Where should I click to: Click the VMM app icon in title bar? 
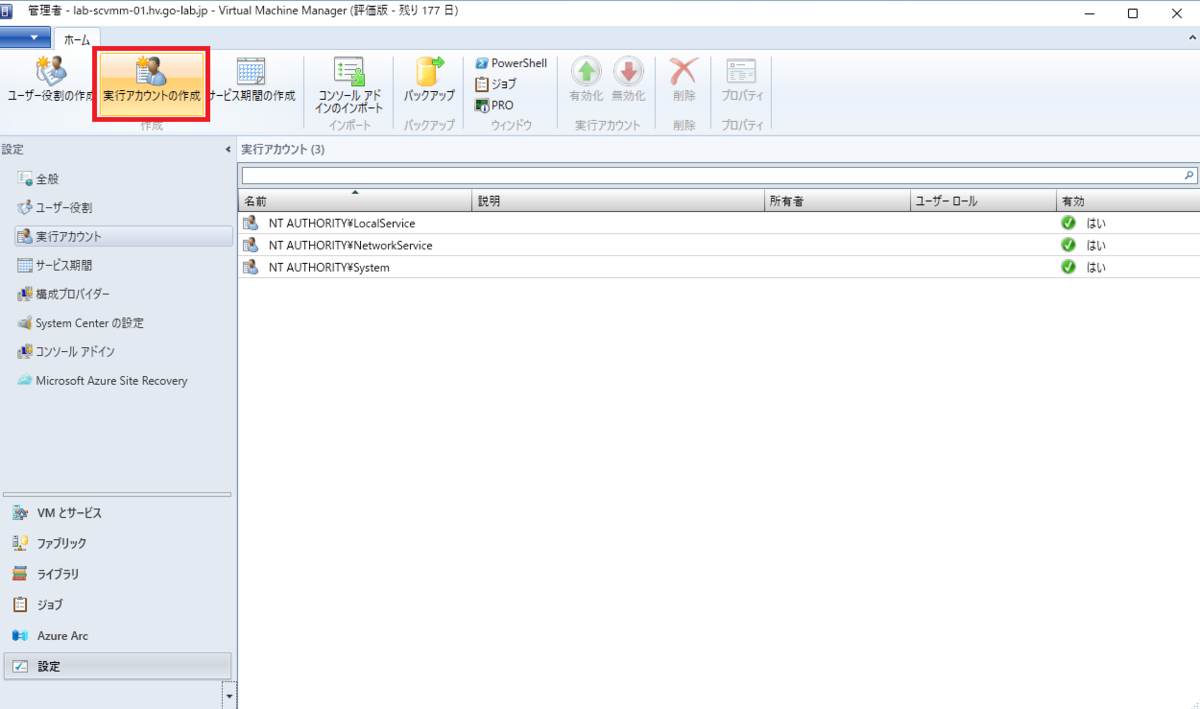[x=7, y=11]
